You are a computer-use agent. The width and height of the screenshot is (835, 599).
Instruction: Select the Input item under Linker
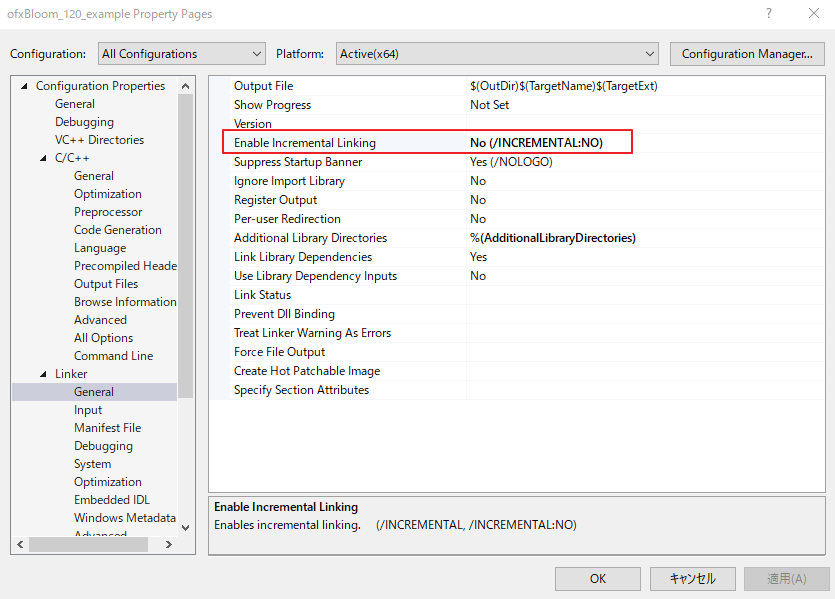[88, 409]
